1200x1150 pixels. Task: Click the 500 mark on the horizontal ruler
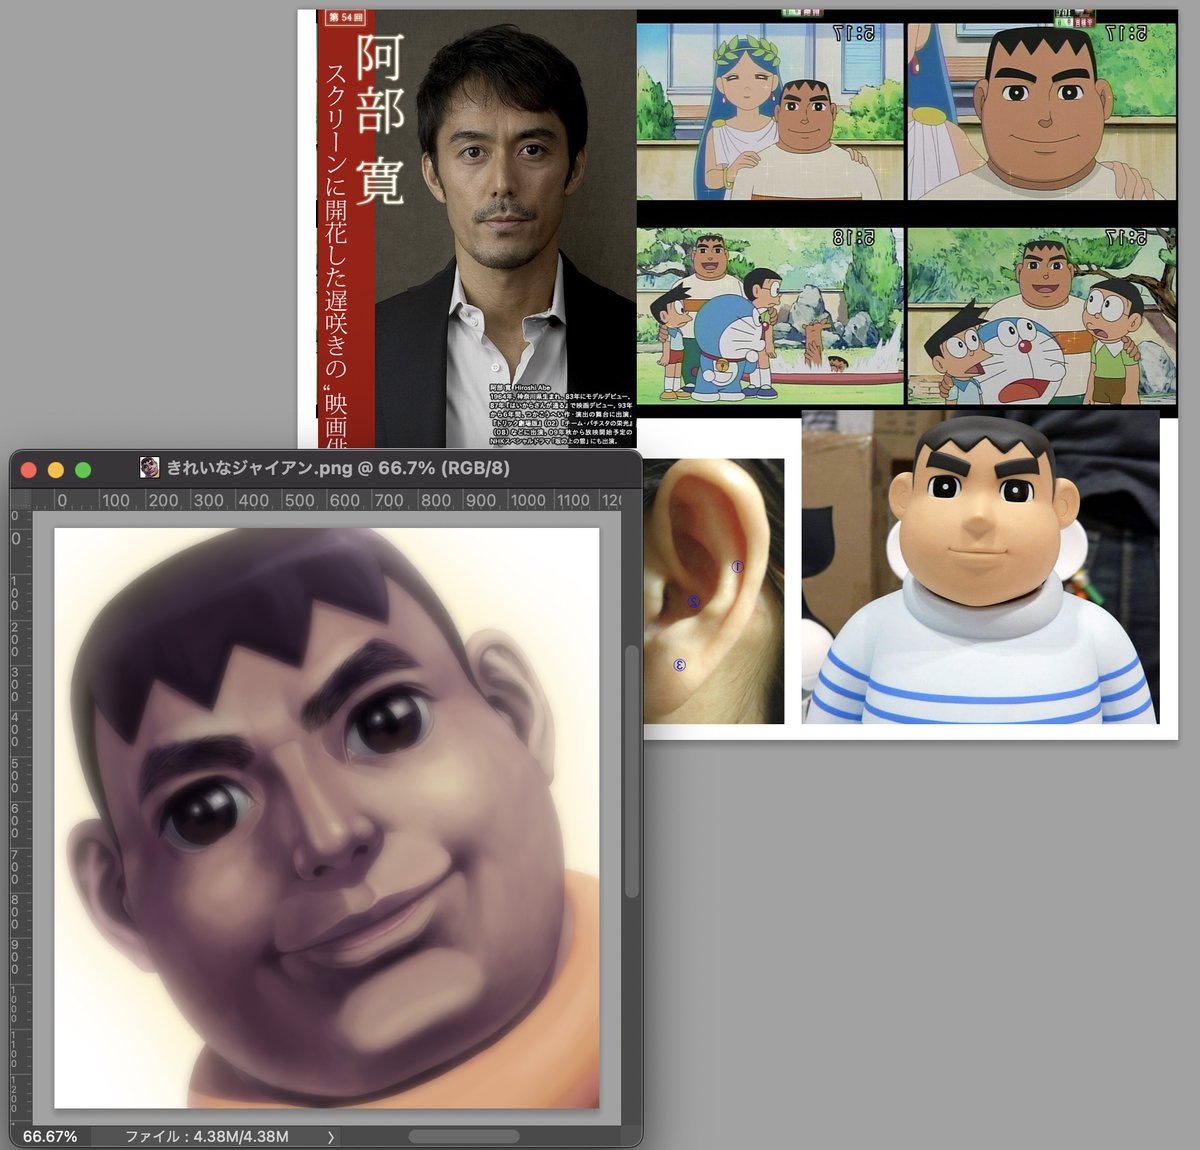click(x=300, y=500)
